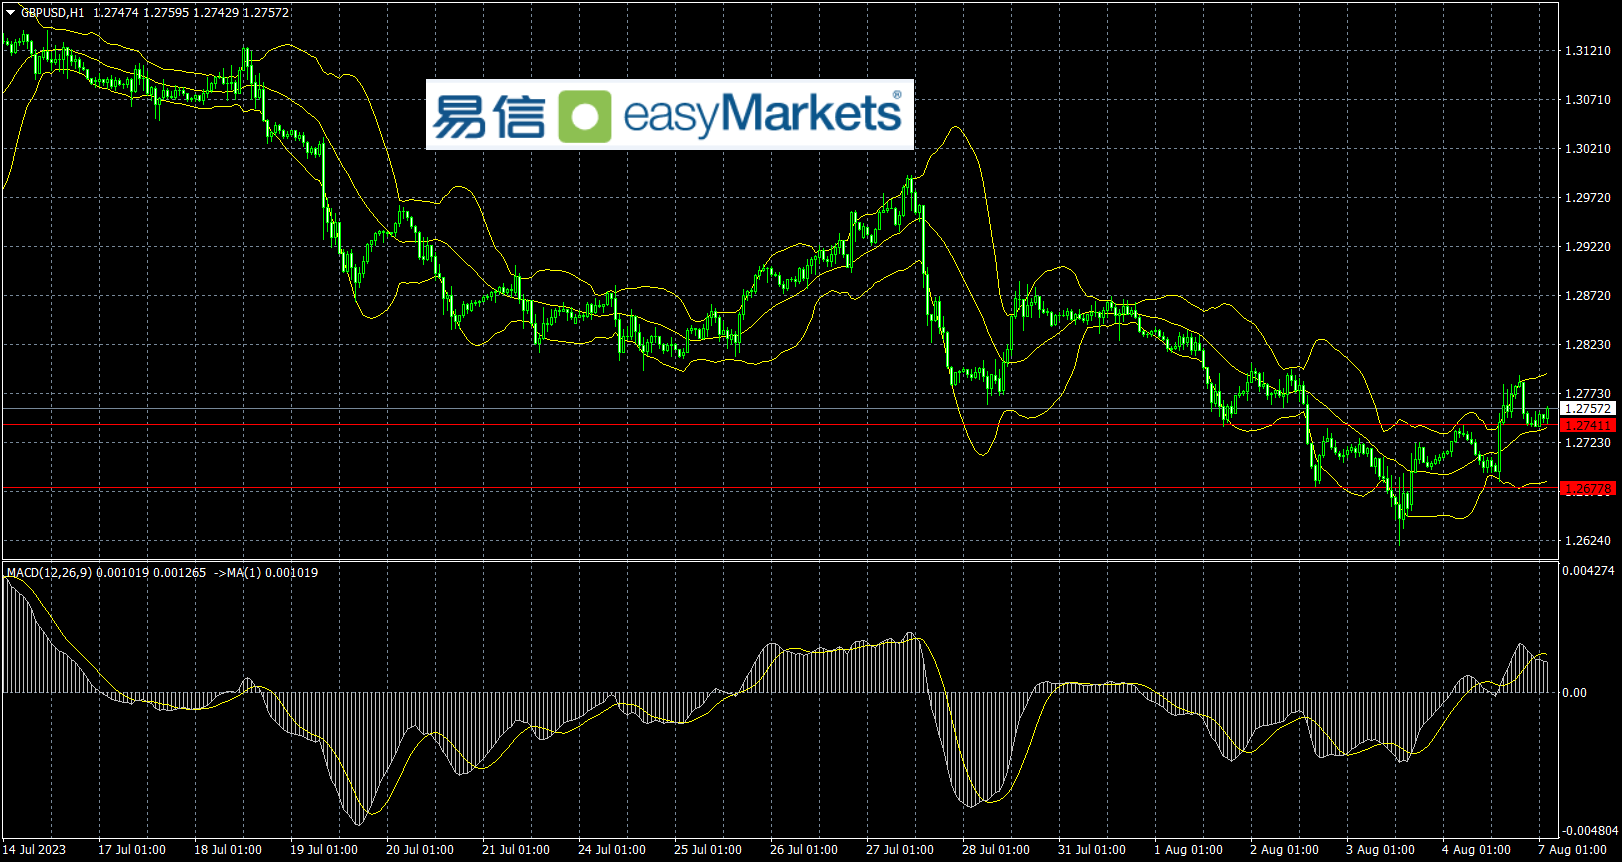Image resolution: width=1622 pixels, height=862 pixels.
Task: Click the GBPUSD,H1 chart symbol title
Action: point(52,13)
